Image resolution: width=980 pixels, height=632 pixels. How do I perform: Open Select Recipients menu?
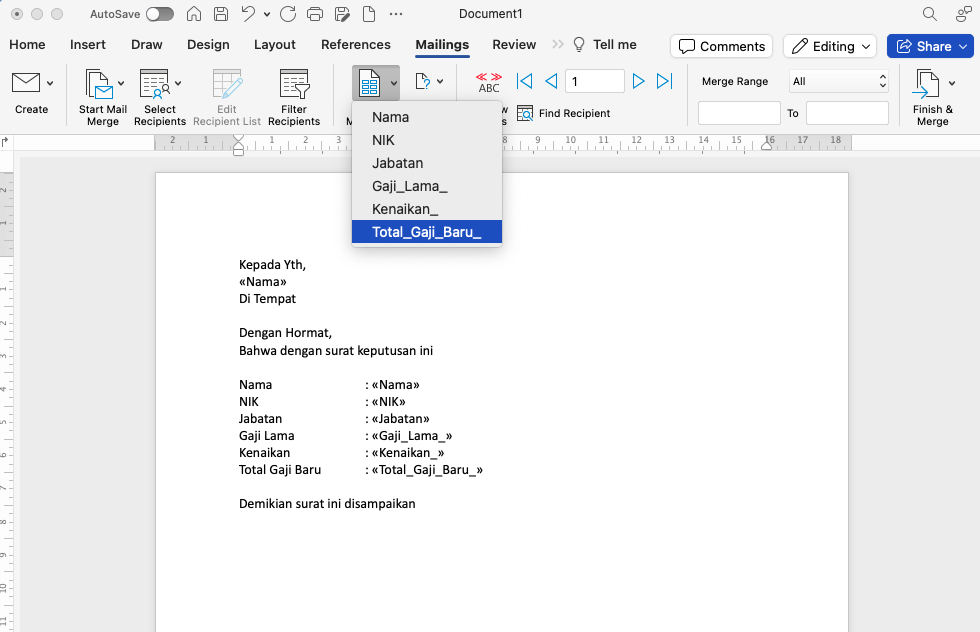click(160, 98)
